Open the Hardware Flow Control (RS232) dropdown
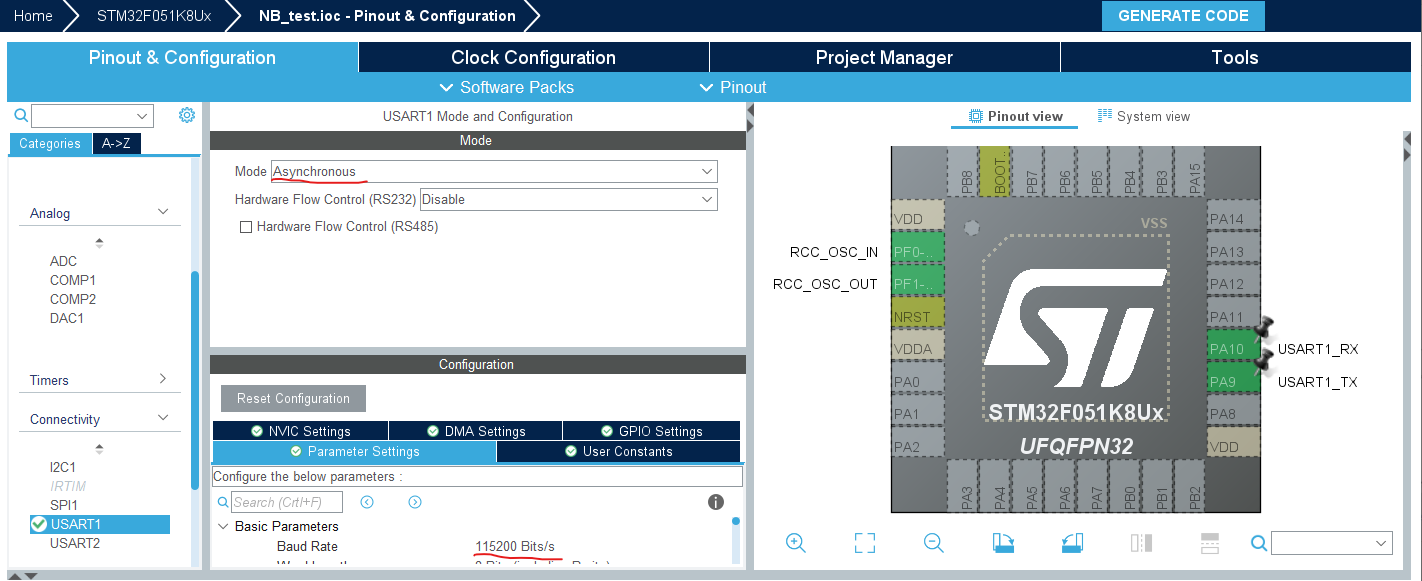The width and height of the screenshot is (1422, 581). coord(568,199)
